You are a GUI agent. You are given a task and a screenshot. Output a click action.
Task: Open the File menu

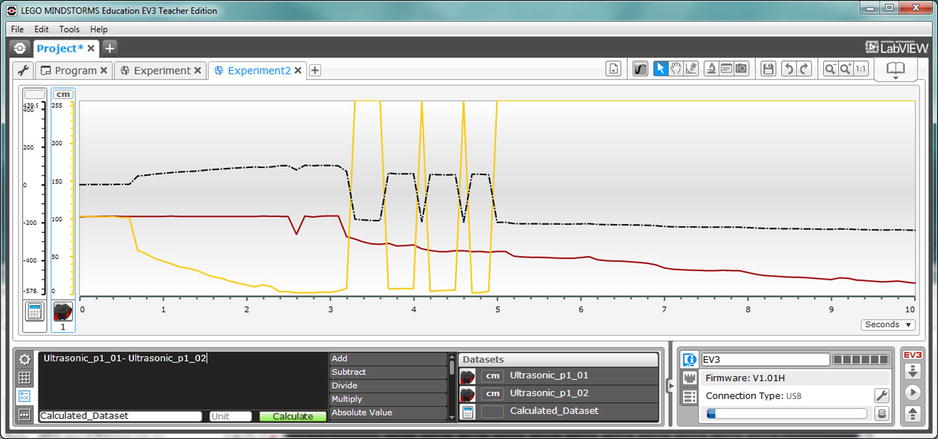17,29
